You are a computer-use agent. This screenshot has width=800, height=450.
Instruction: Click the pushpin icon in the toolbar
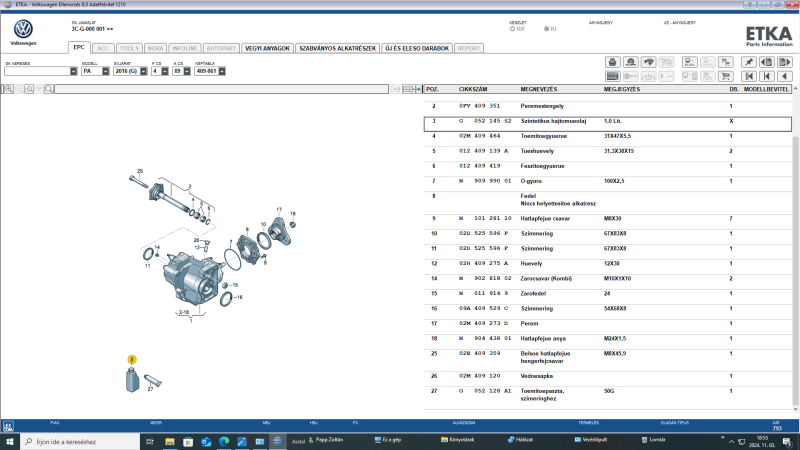[748, 62]
